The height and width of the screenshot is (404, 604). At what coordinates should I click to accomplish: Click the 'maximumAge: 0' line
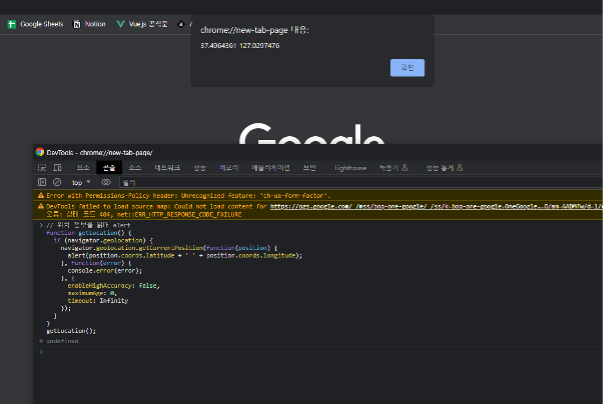pyautogui.click(x=92, y=293)
